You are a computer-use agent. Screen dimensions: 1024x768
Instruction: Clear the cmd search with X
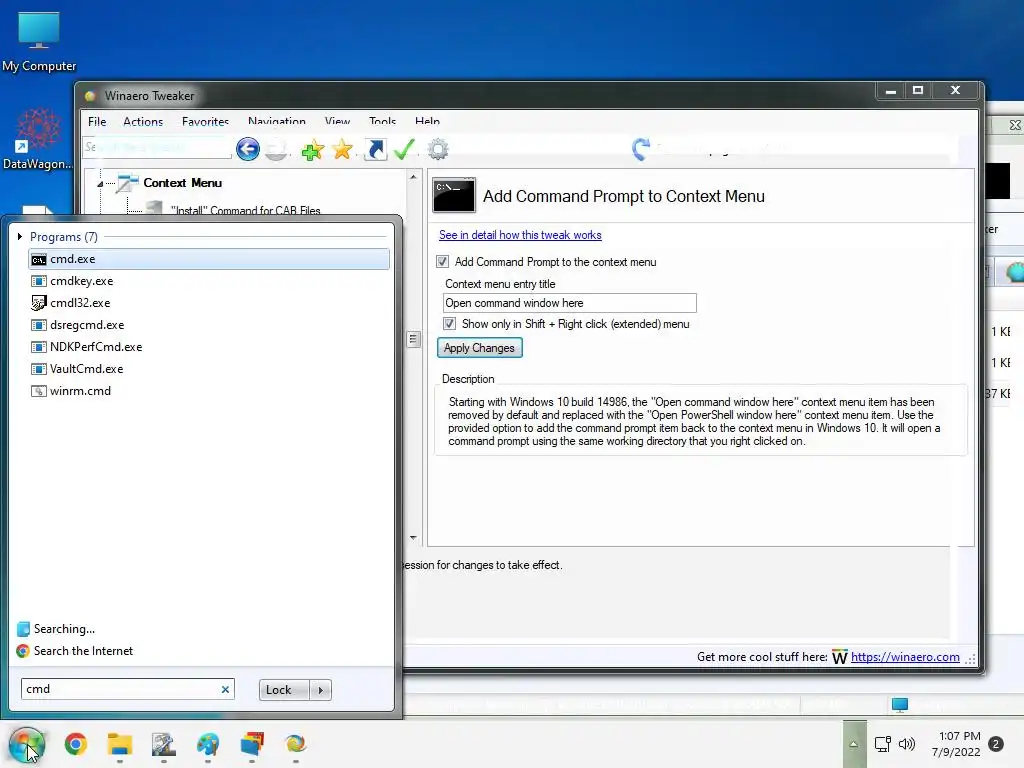coord(225,689)
